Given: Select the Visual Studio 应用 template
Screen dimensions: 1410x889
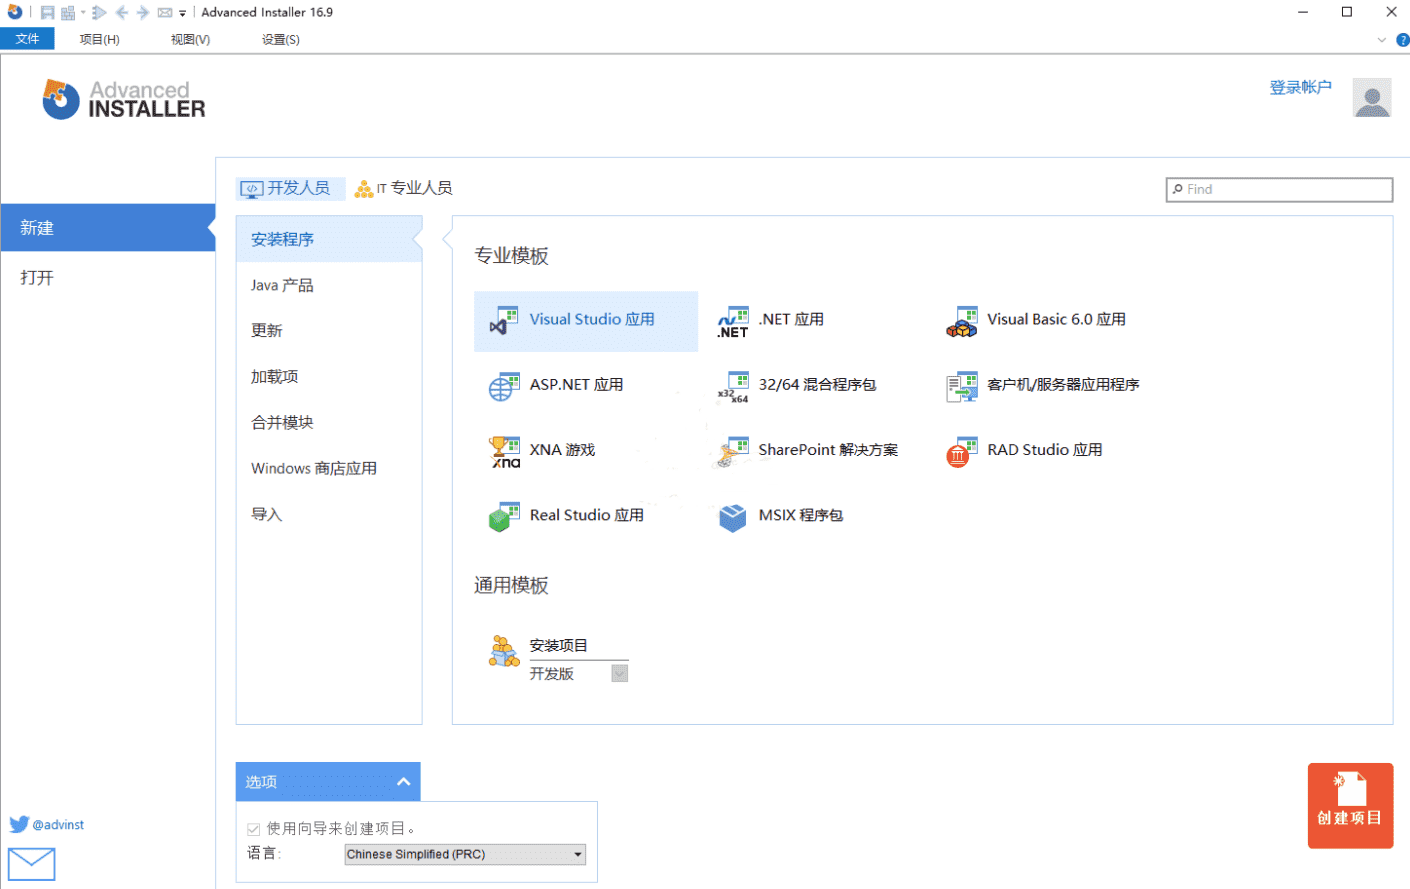Looking at the screenshot, I should 585,320.
